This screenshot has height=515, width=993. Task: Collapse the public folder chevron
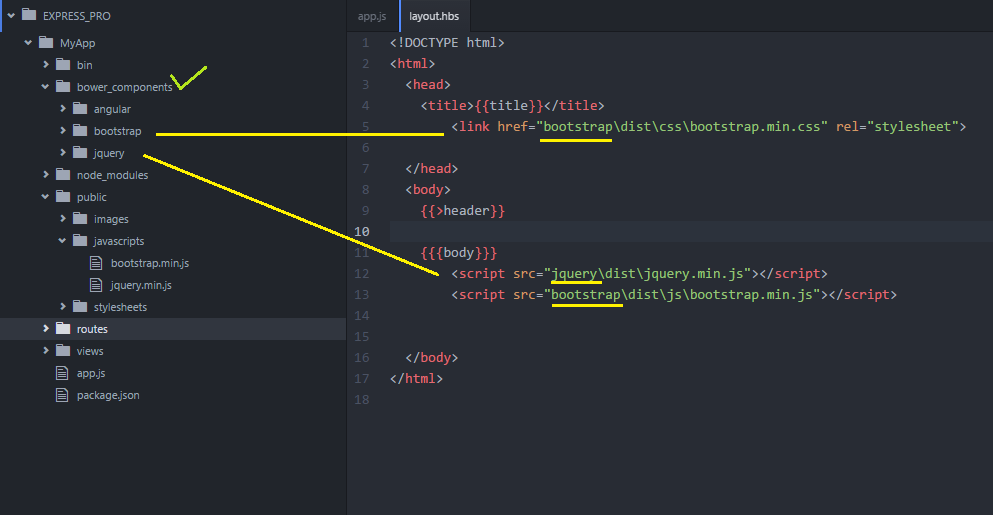click(x=45, y=196)
